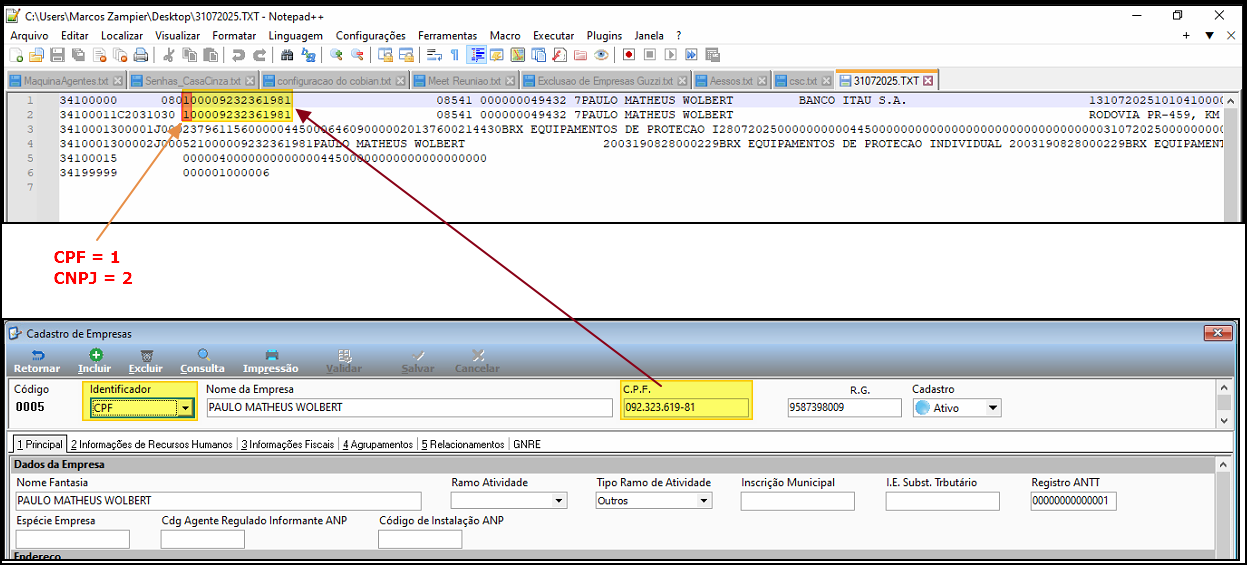Click the Copy toolbar icon
The width and height of the screenshot is (1247, 565).
(189, 55)
